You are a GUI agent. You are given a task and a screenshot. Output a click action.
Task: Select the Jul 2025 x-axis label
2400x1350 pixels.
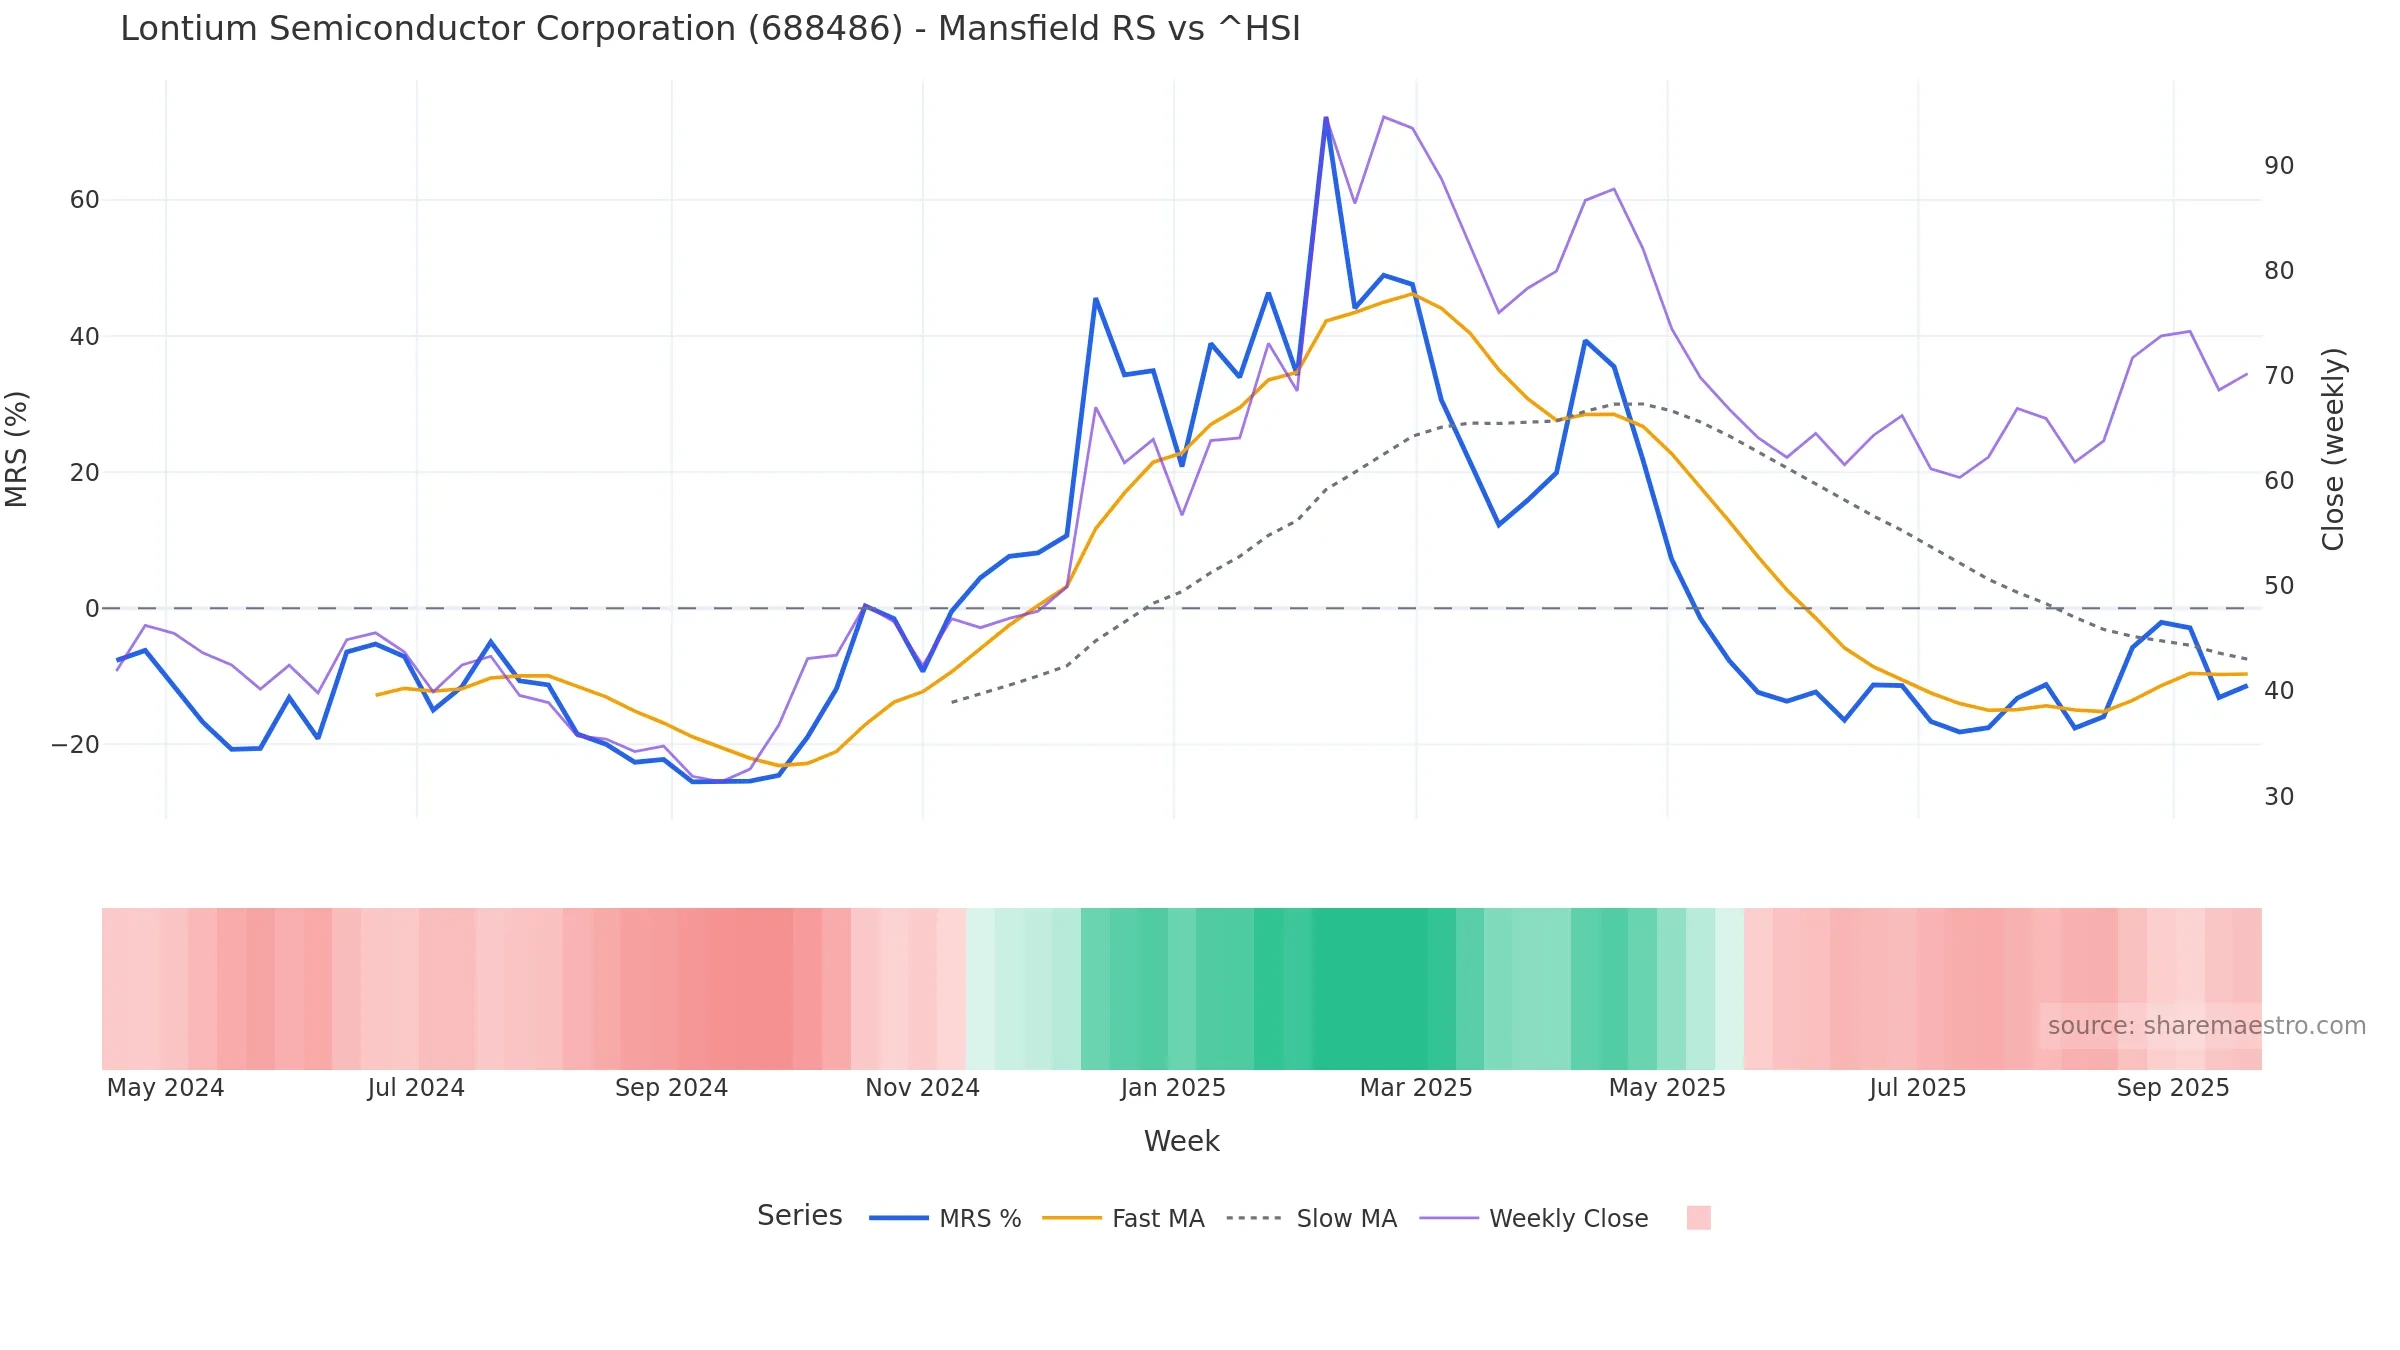click(x=1918, y=1088)
